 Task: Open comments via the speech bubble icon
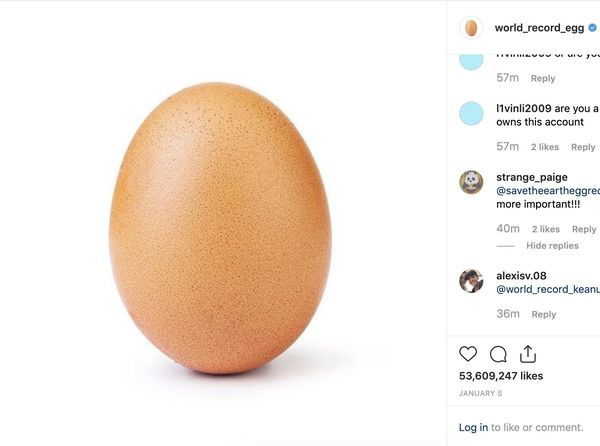[498, 353]
